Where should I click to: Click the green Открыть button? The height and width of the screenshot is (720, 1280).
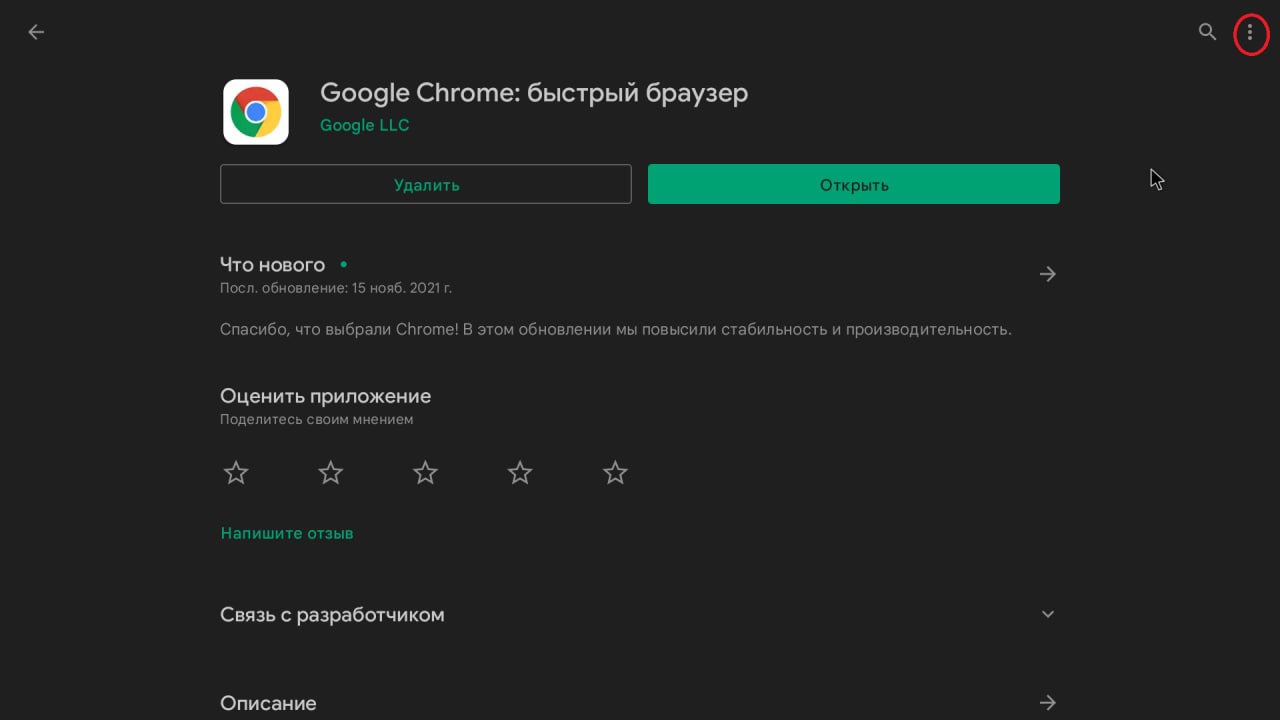click(854, 184)
